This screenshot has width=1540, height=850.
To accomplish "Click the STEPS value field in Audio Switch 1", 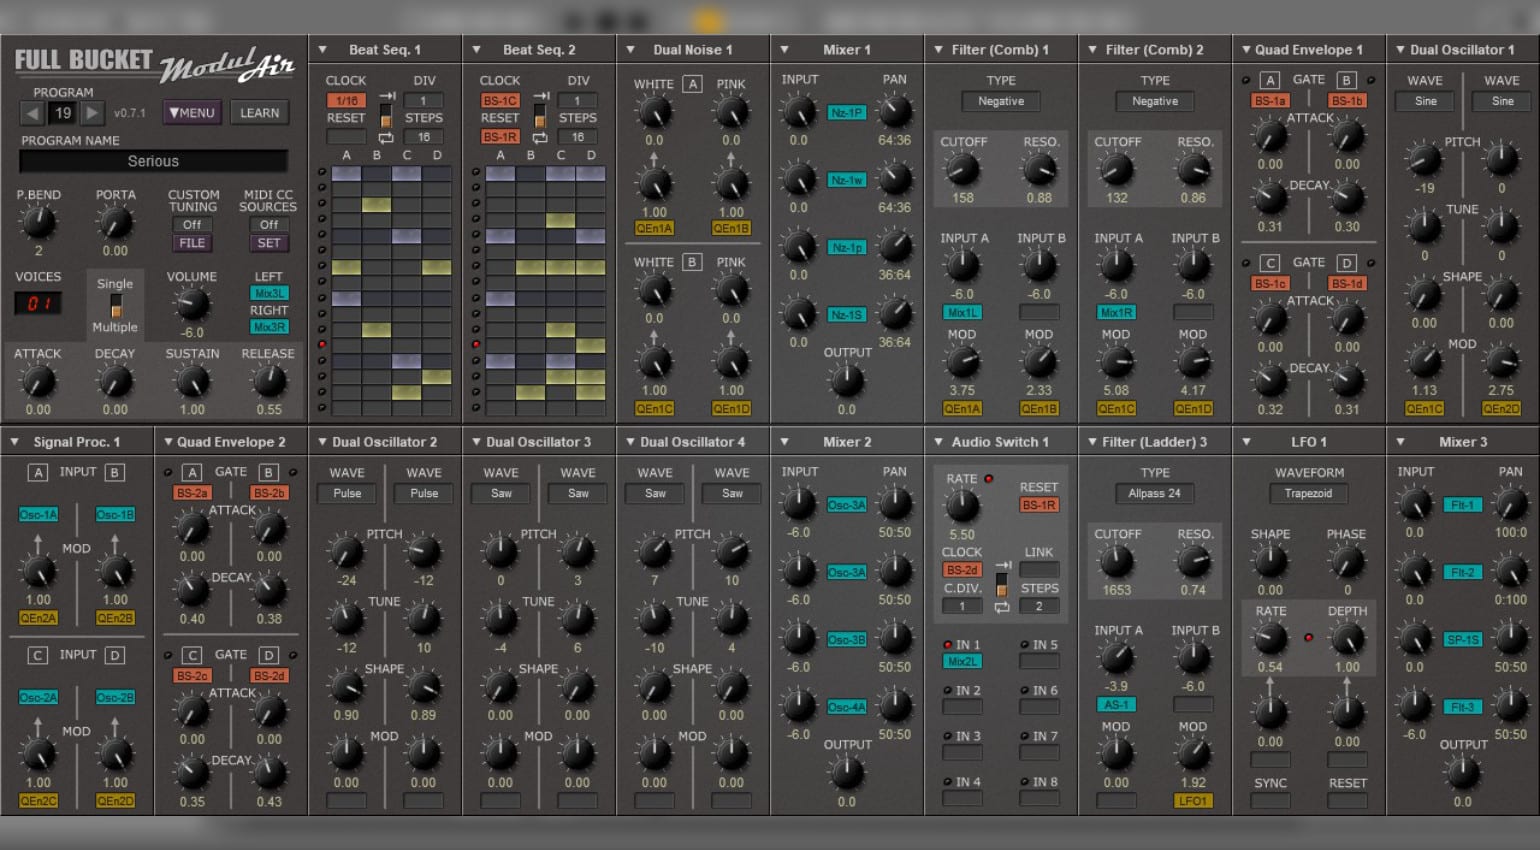I will click(1039, 606).
